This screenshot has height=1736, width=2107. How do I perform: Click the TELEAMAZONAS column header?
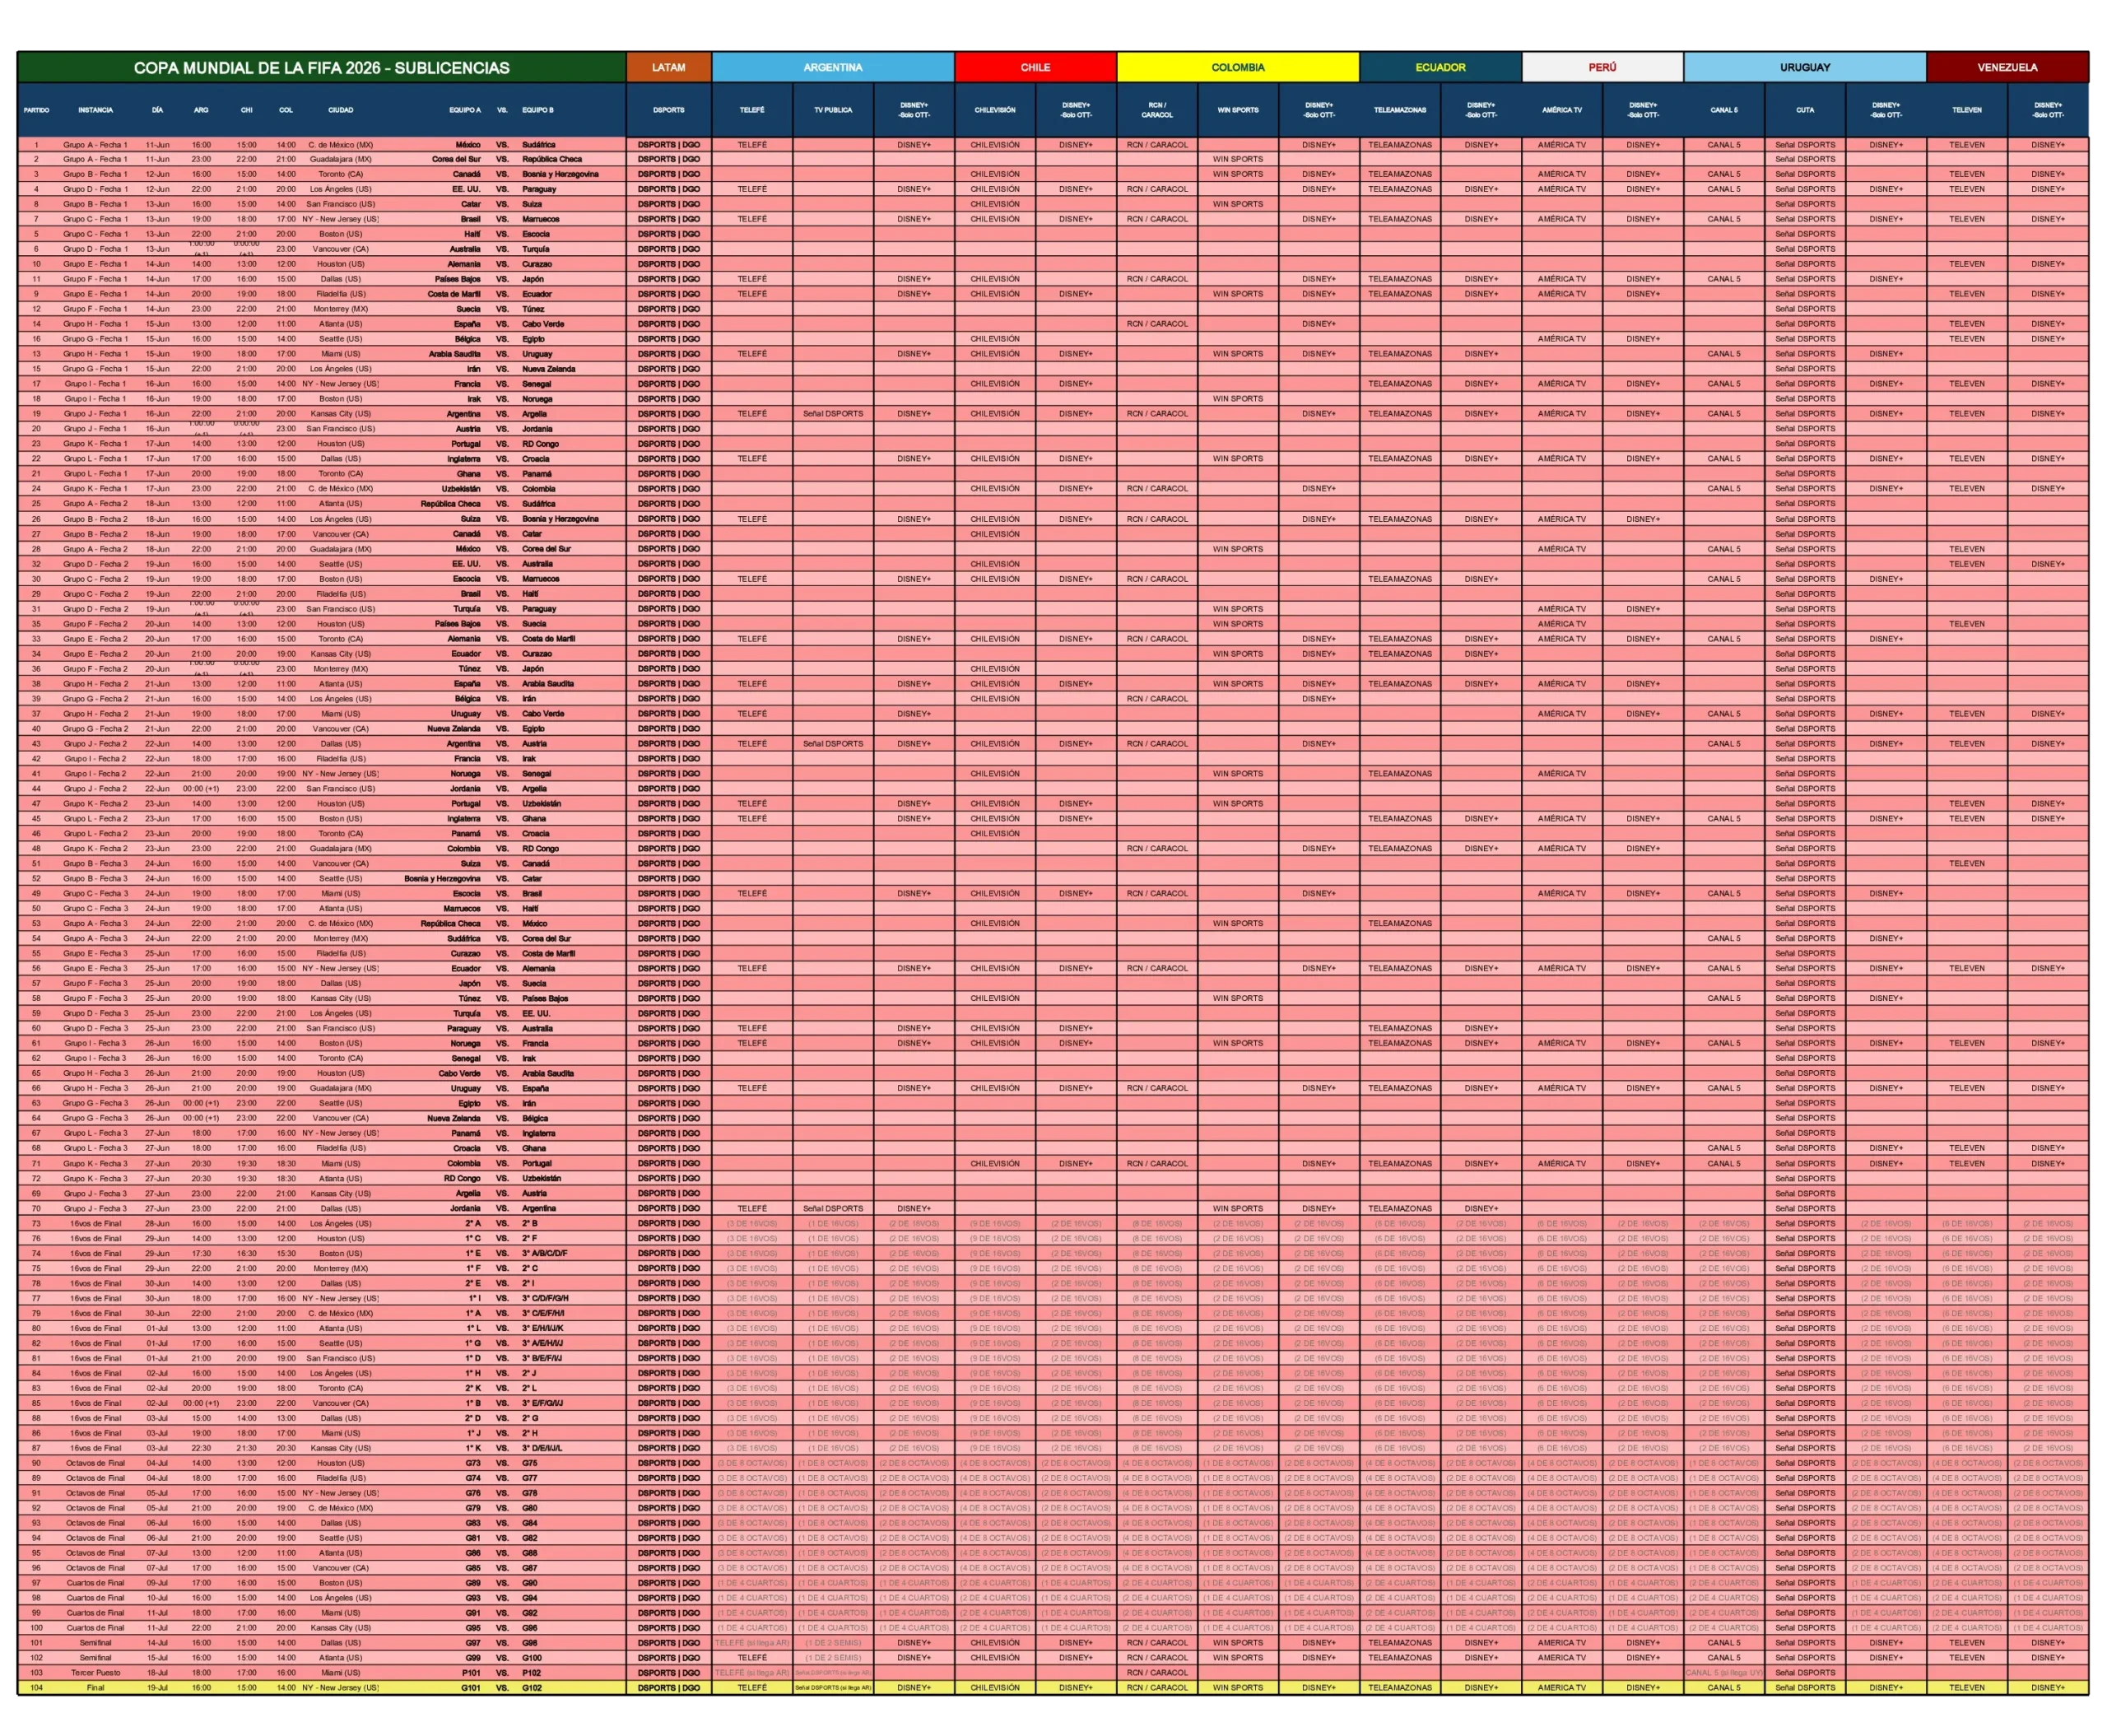tap(1400, 110)
